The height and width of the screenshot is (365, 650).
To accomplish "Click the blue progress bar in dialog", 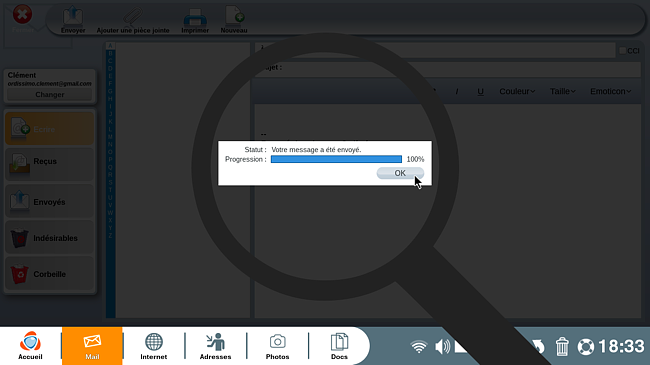I will coord(336,159).
